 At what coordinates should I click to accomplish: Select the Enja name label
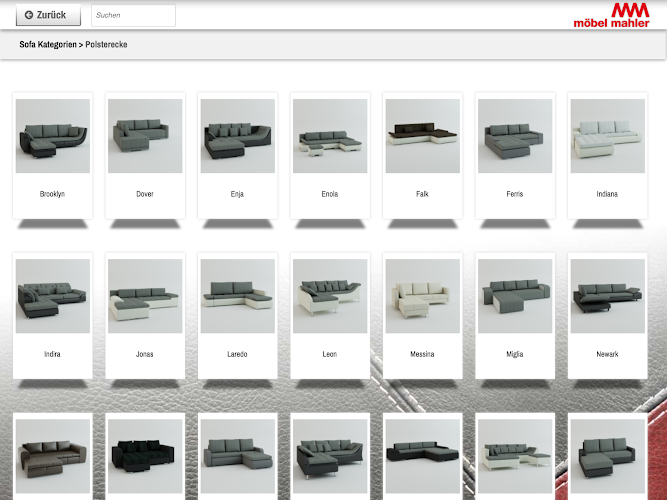point(237,194)
